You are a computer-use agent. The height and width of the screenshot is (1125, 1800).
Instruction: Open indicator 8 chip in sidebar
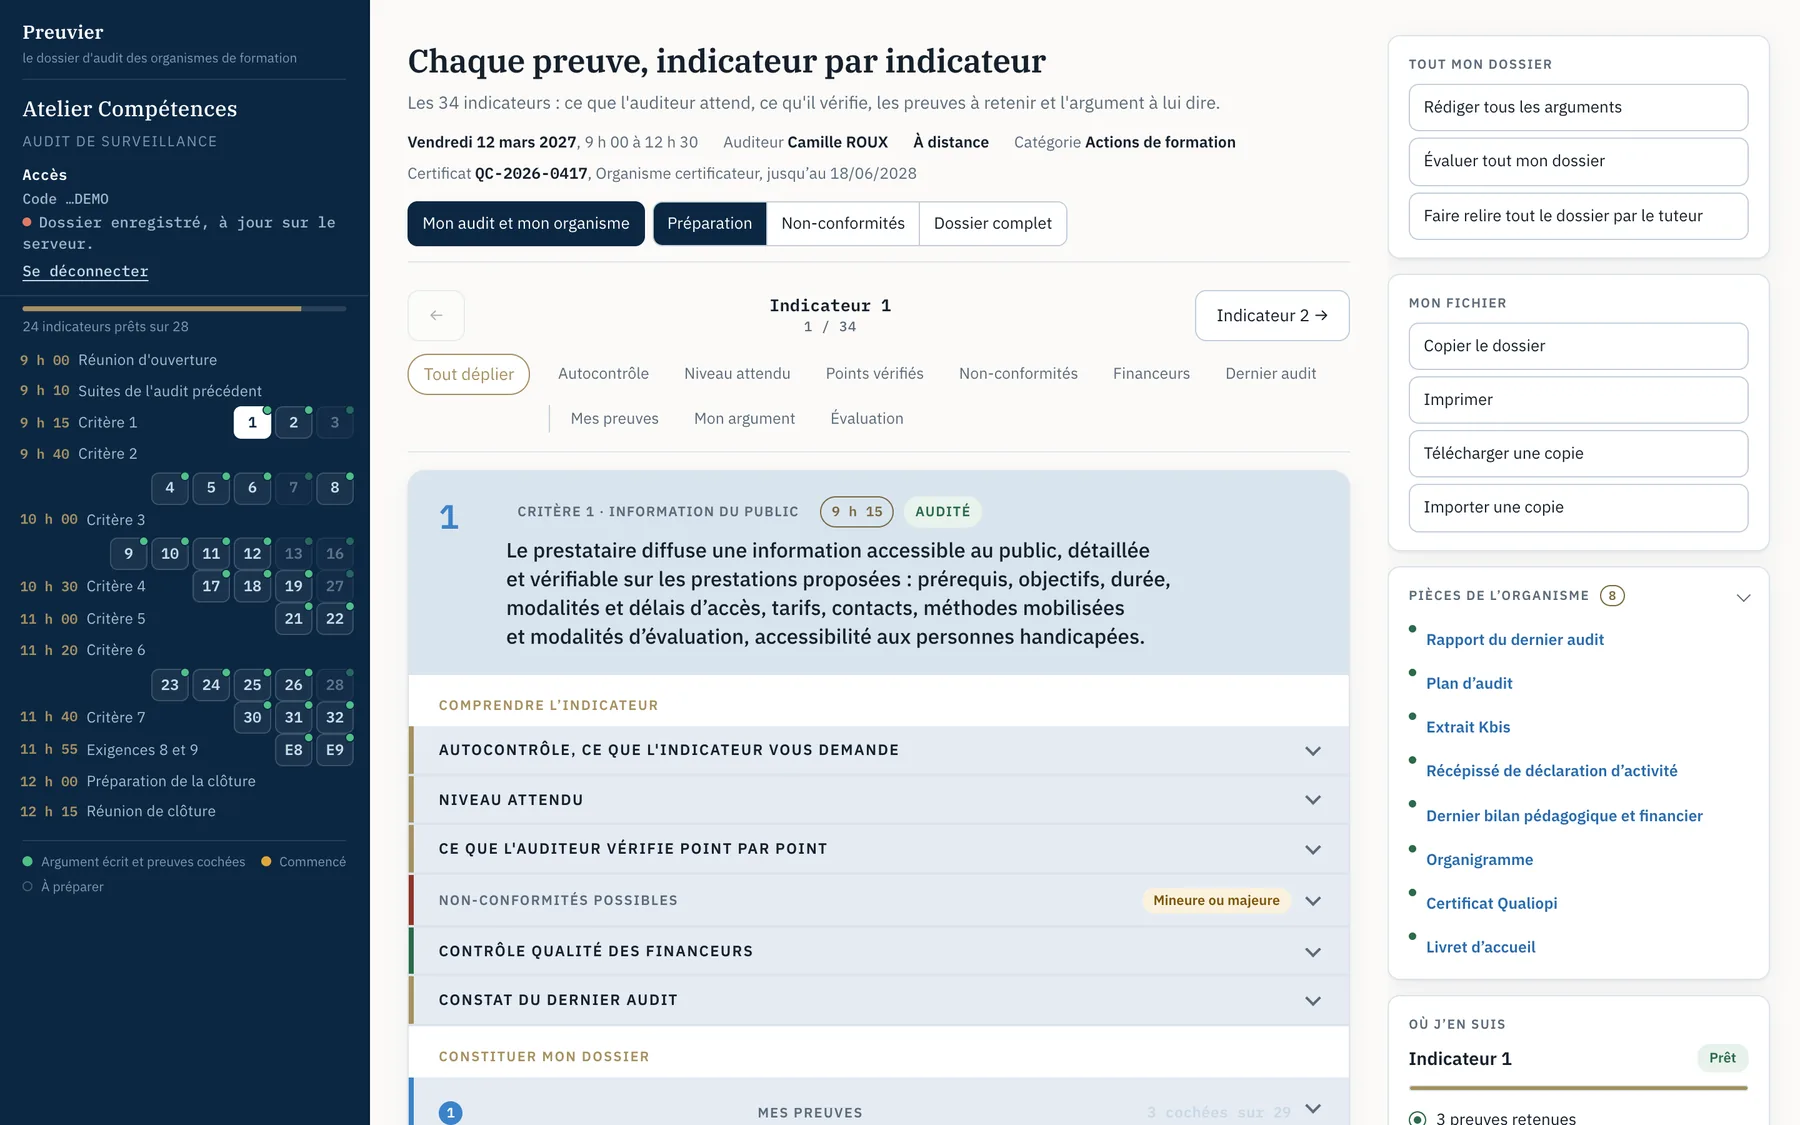[334, 487]
